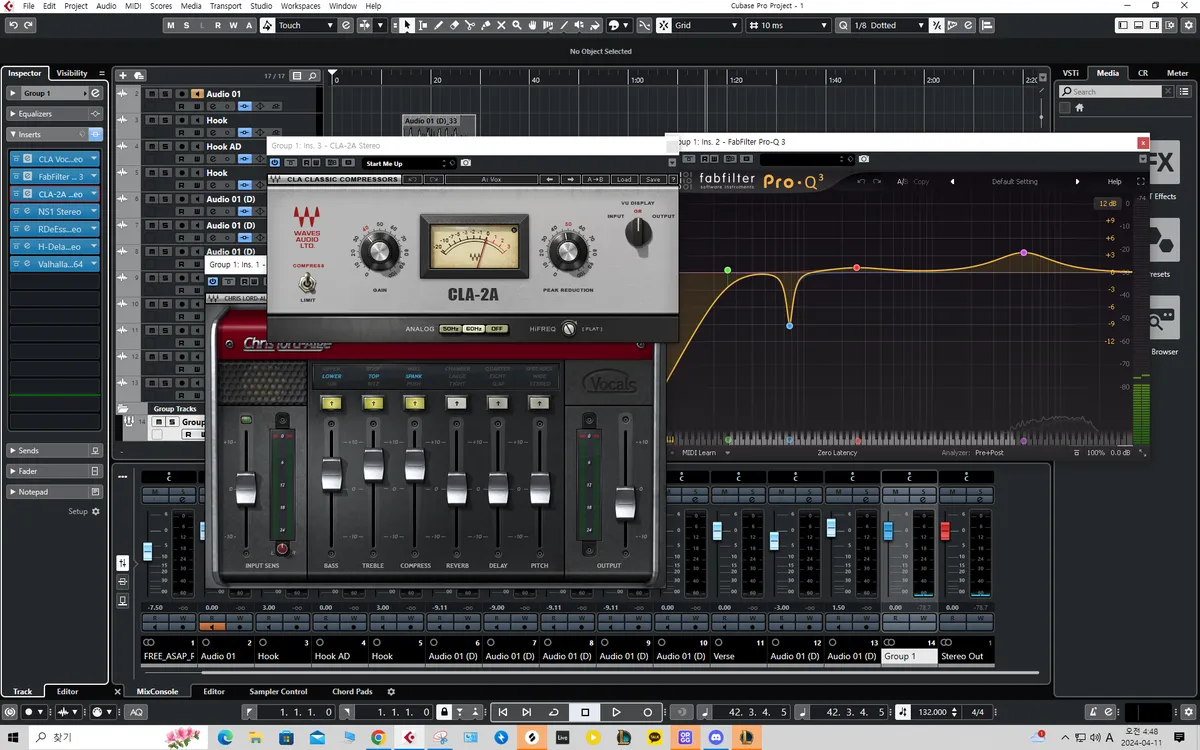Click transport Go to Left Locator button
This screenshot has width=1200, height=750.
click(504, 712)
